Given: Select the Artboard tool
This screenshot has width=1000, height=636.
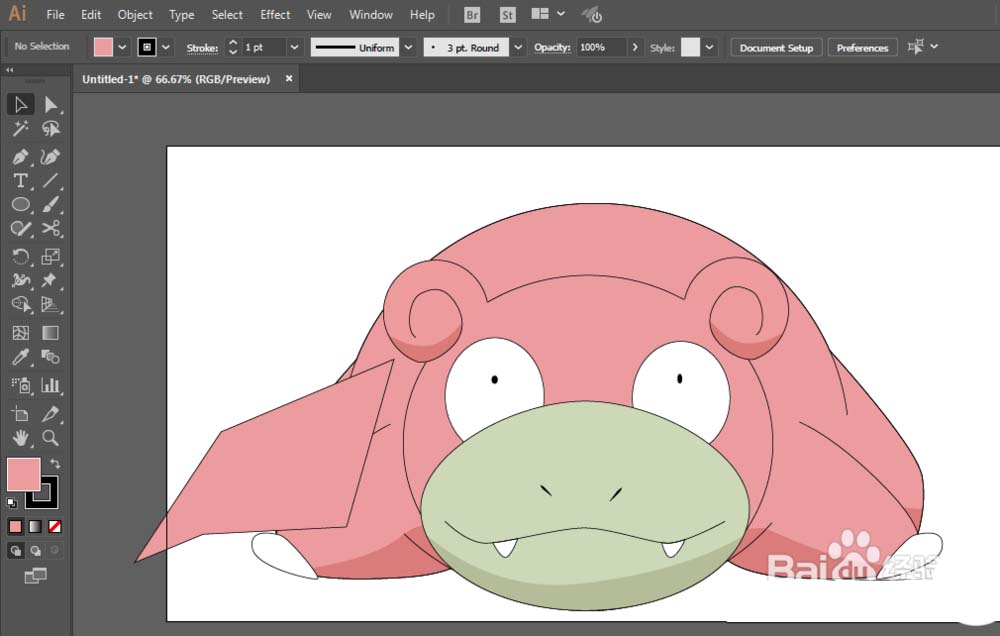Looking at the screenshot, I should coord(20,414).
